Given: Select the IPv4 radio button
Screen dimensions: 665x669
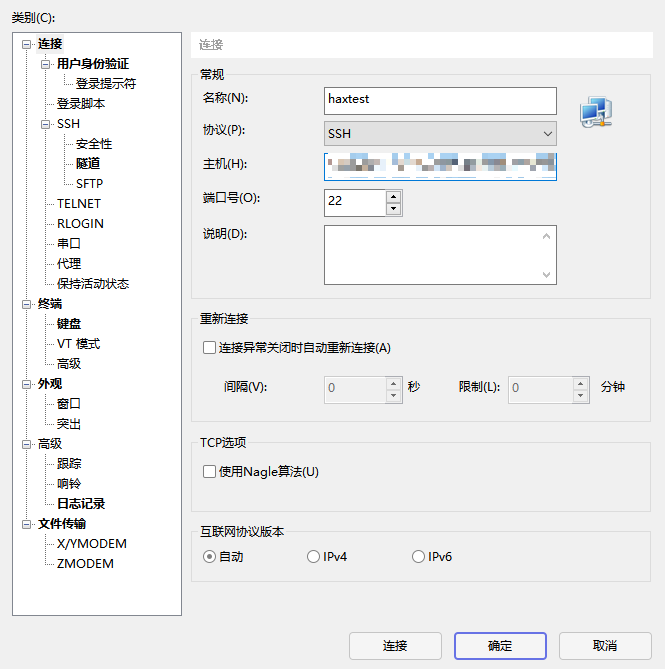Looking at the screenshot, I should [313, 556].
